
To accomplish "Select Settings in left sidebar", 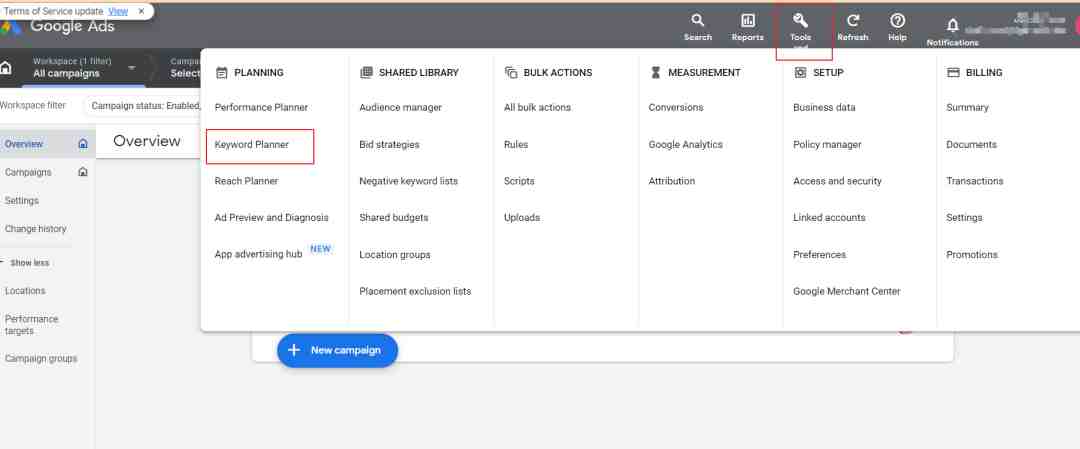I will [x=21, y=200].
